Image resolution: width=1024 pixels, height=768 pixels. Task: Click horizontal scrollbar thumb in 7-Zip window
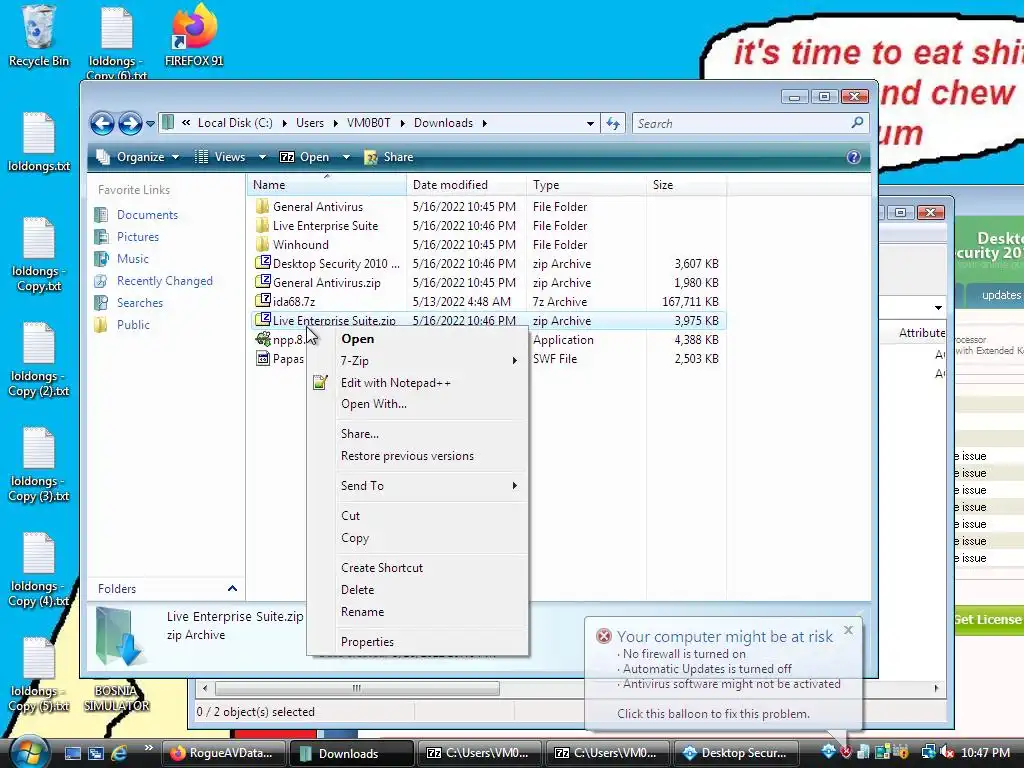pyautogui.click(x=357, y=688)
